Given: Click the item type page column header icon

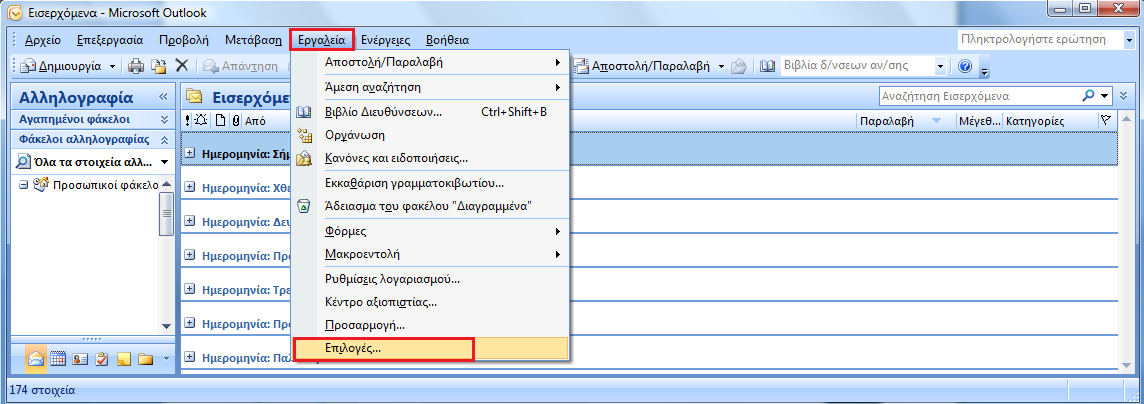Looking at the screenshot, I should click(220, 121).
